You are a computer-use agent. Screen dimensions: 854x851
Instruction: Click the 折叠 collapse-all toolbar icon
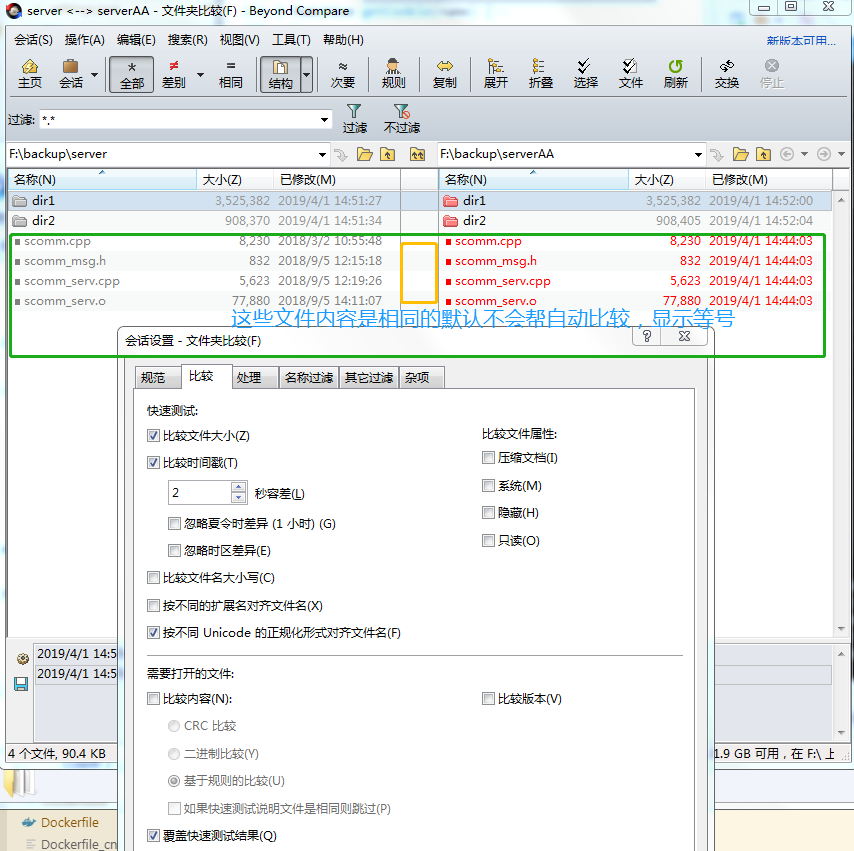tap(540, 74)
